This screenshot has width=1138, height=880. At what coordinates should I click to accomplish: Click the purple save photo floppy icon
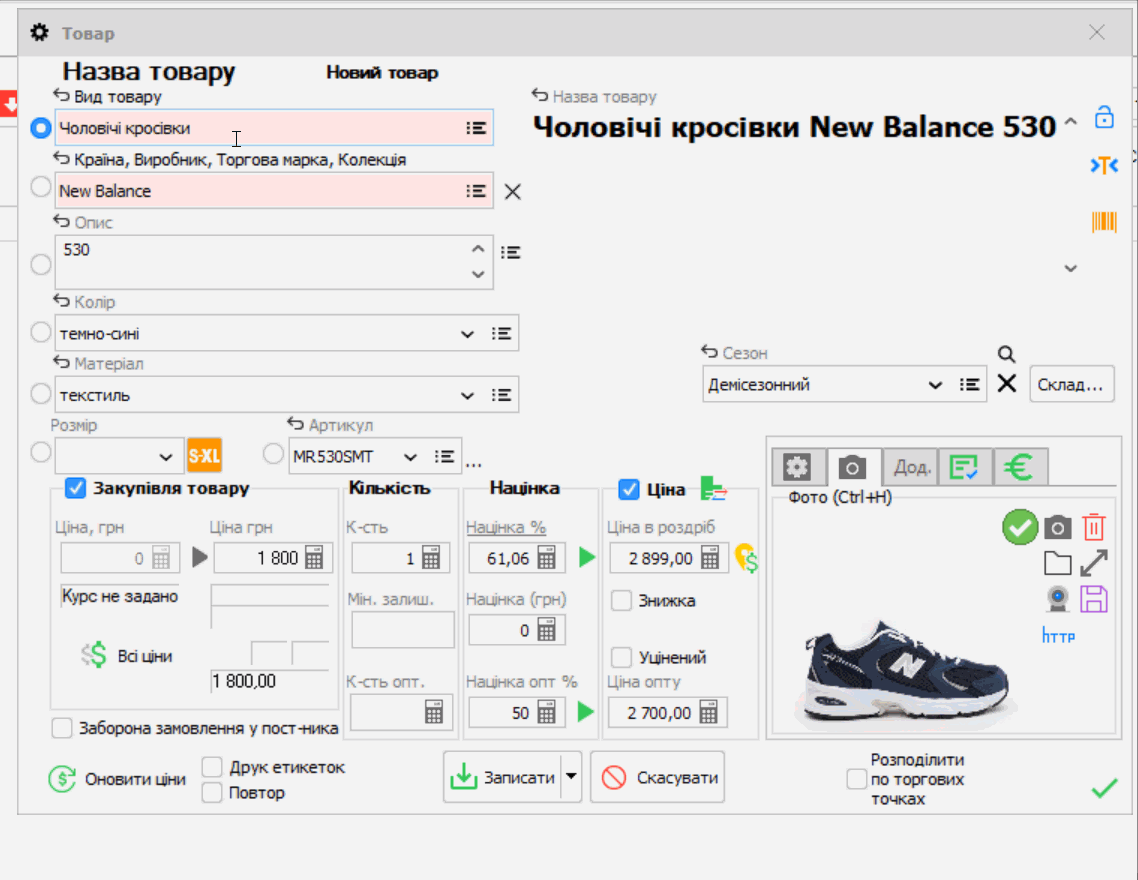(1094, 598)
